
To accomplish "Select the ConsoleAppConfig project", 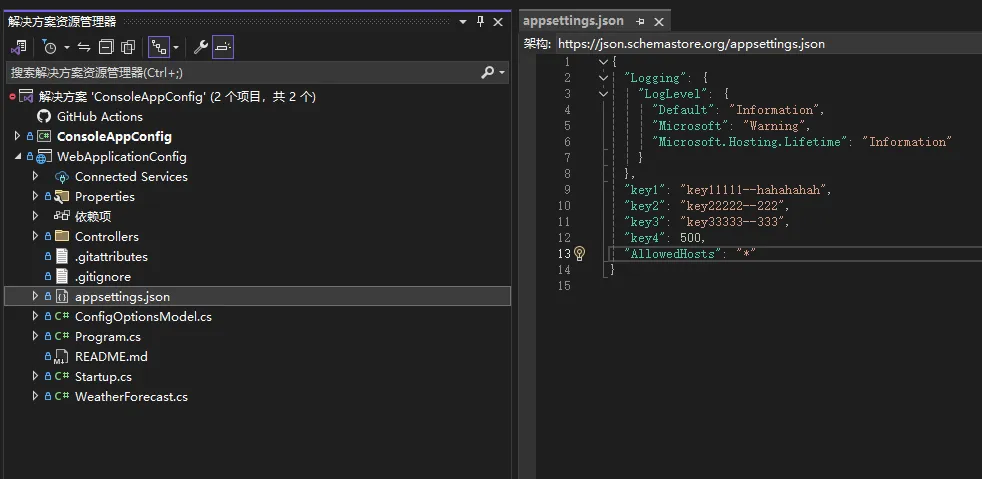I will coord(114,136).
